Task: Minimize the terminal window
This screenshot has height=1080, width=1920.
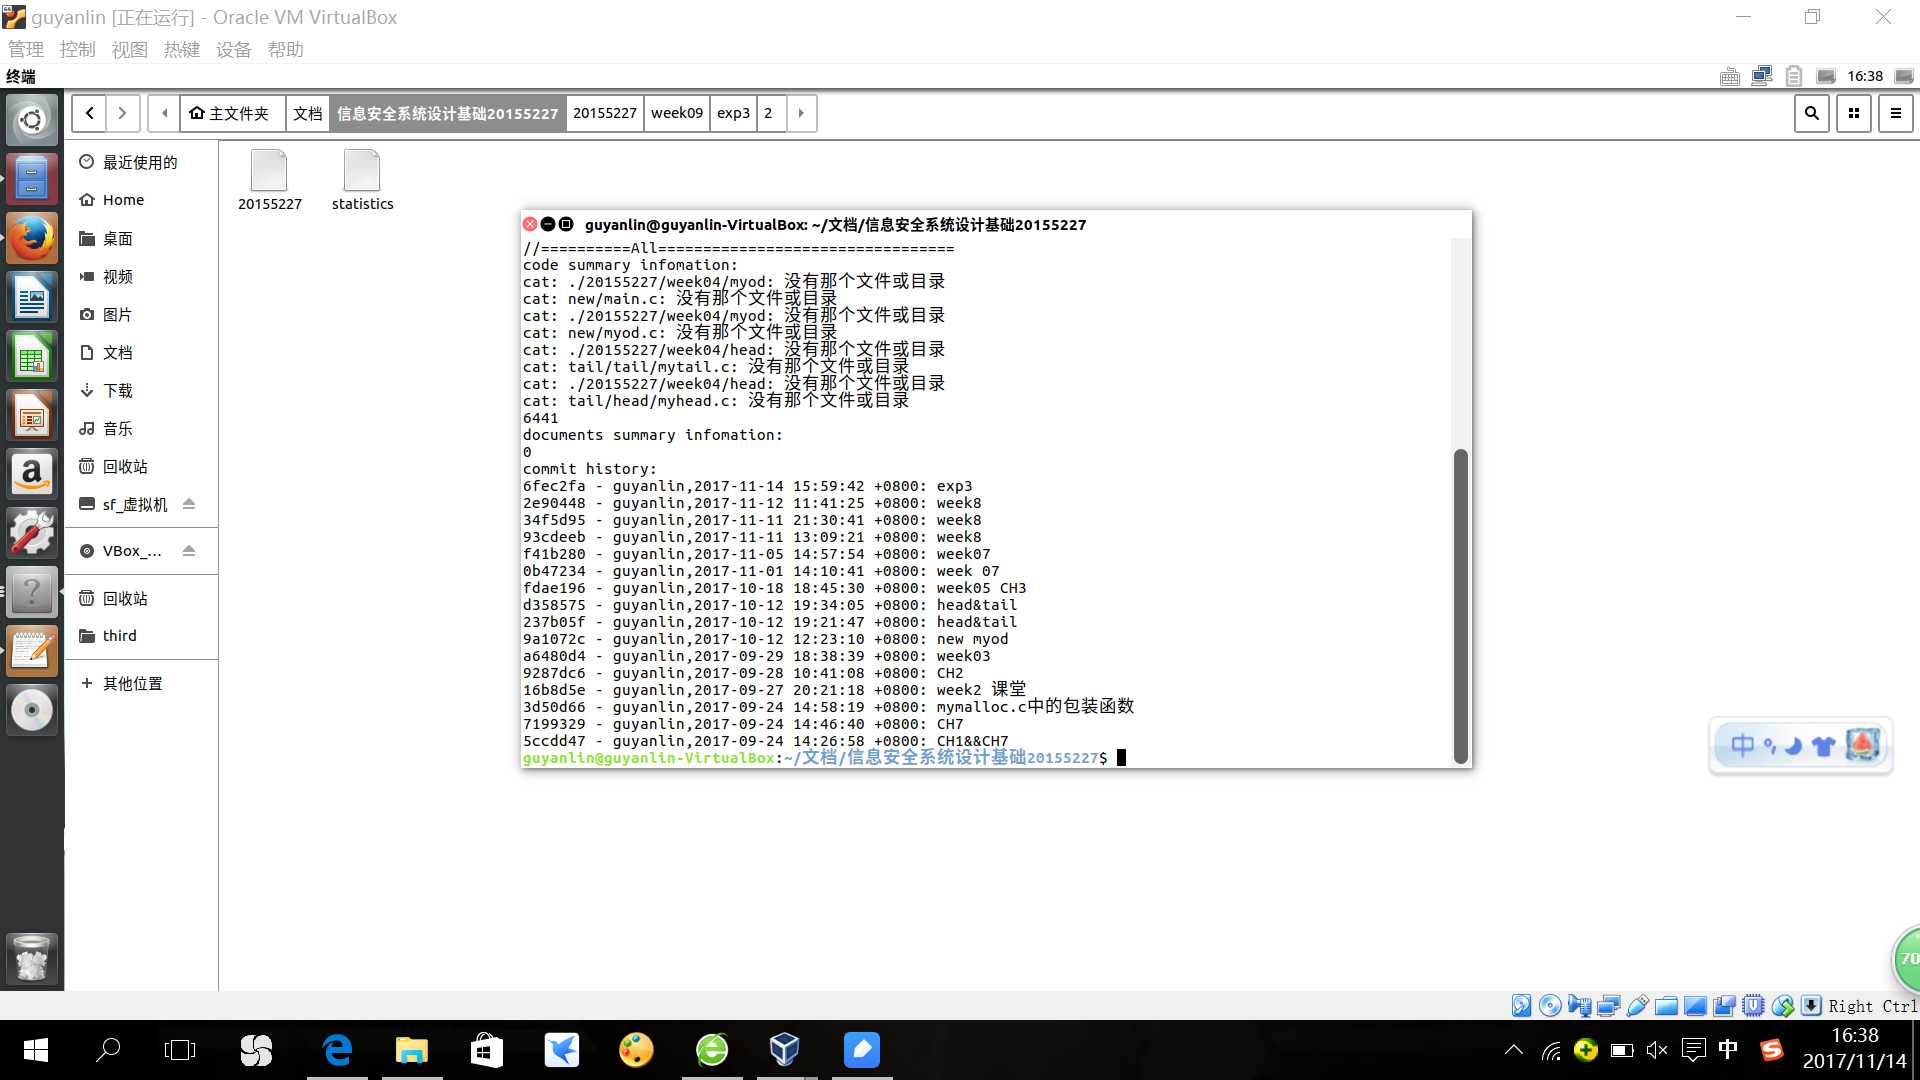Action: (x=548, y=224)
